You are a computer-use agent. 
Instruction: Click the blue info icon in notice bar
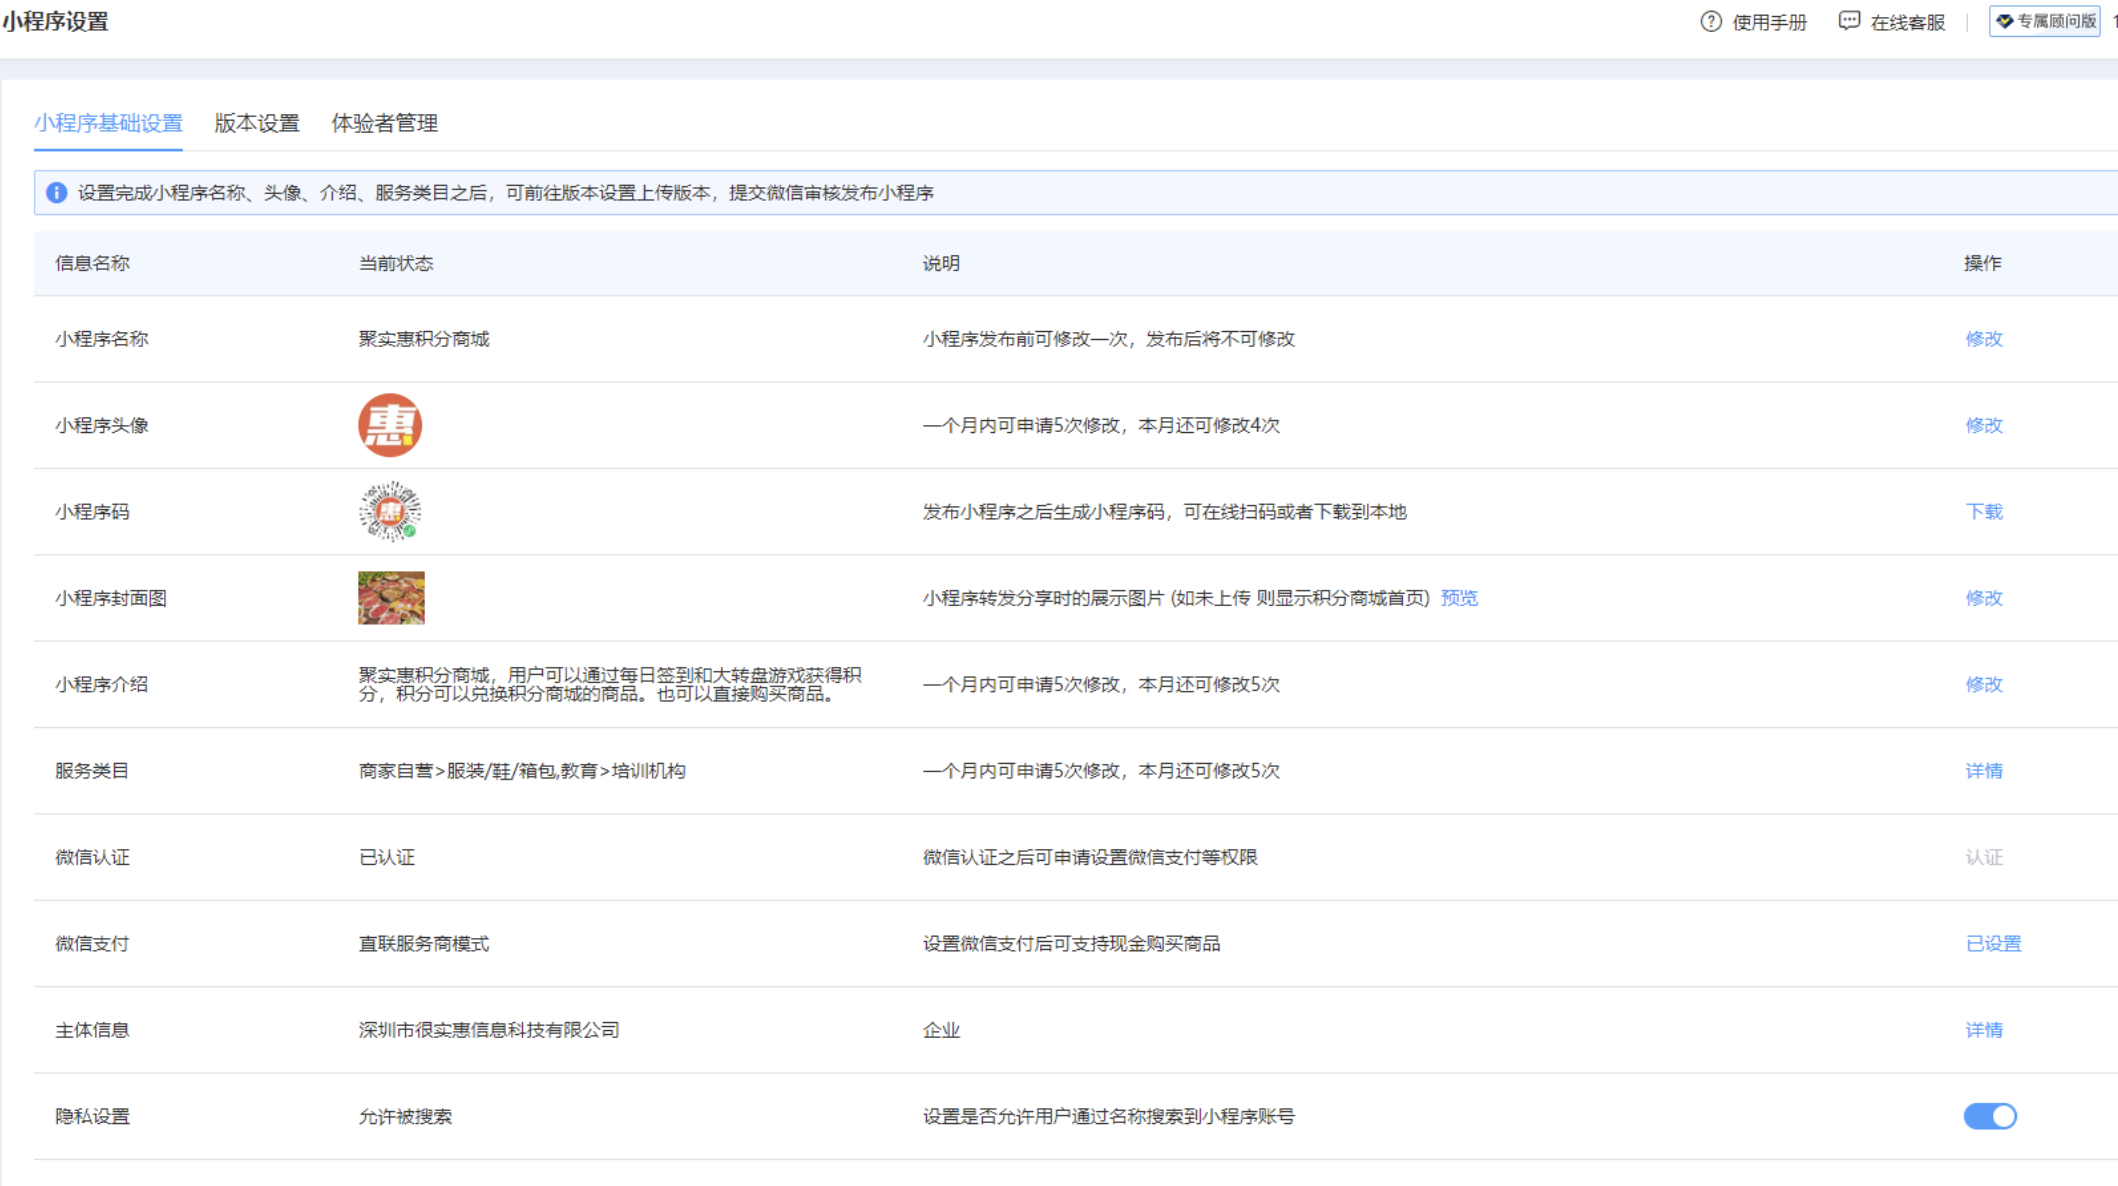[57, 193]
